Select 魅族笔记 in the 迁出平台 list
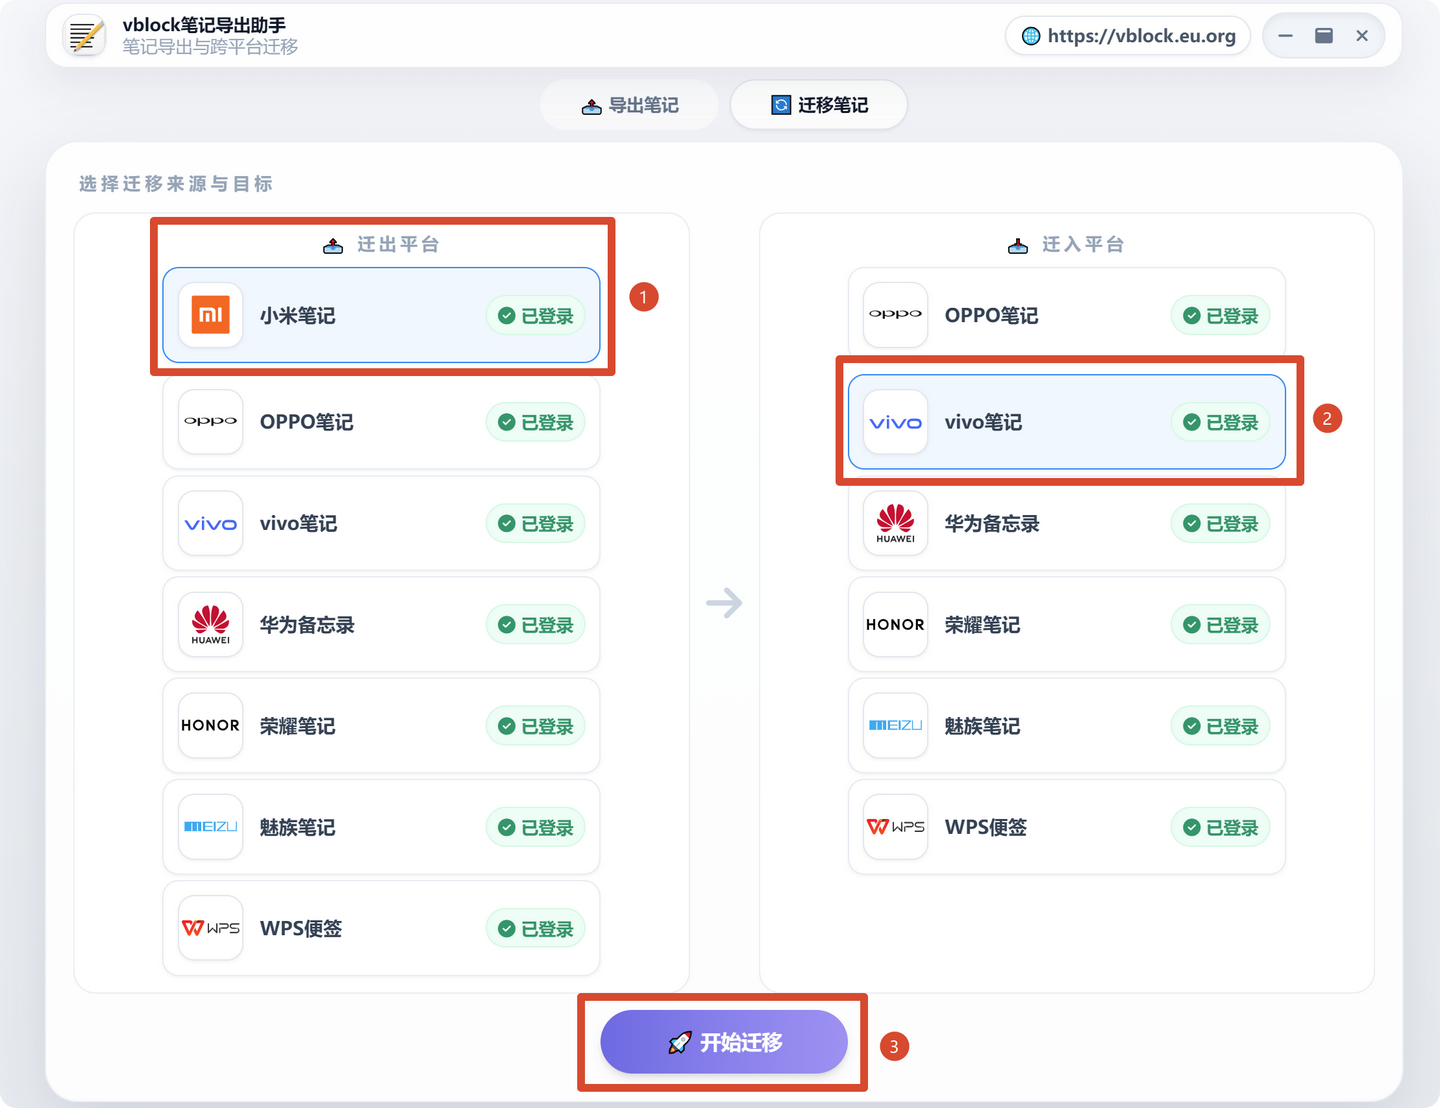This screenshot has width=1440, height=1108. tap(381, 827)
